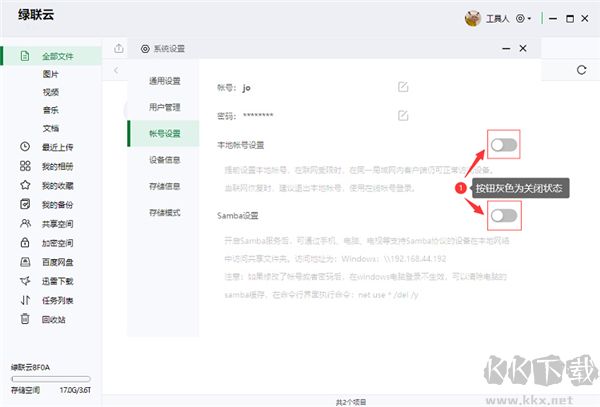This screenshot has height=407, width=600.
Task: Select the 视频 category
Action: tap(51, 92)
